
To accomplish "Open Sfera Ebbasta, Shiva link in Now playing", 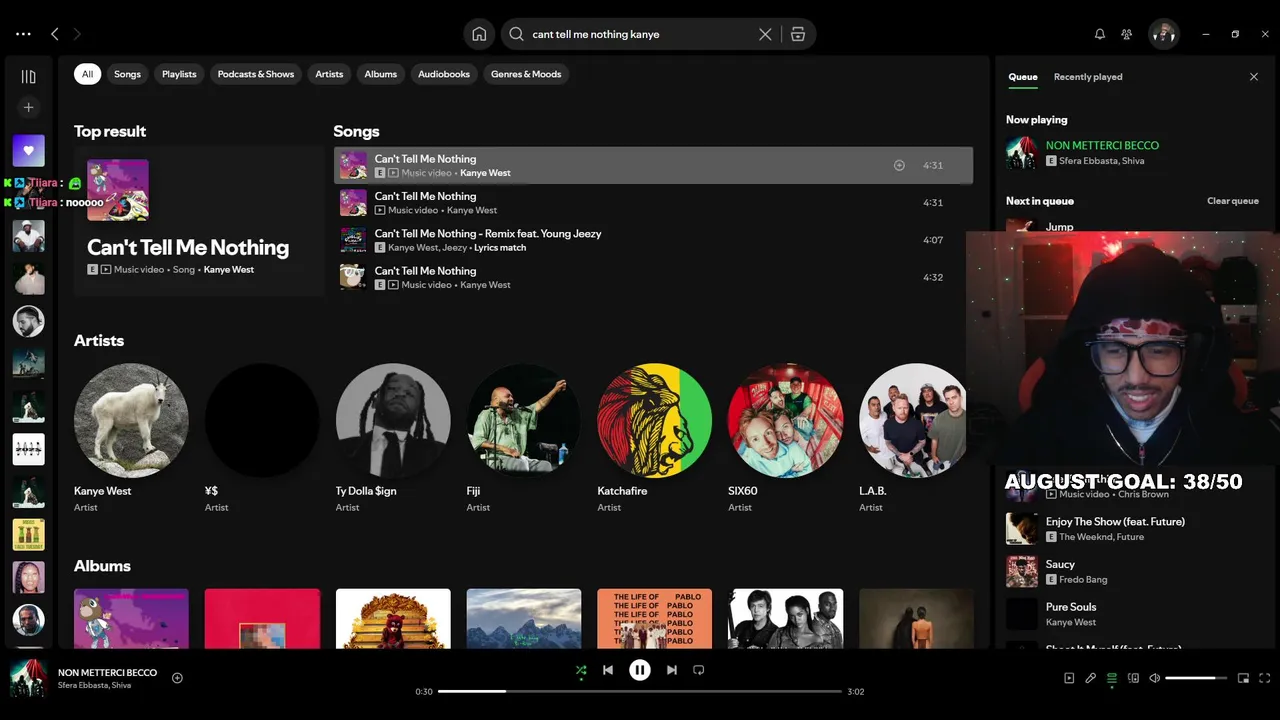I will point(1102,161).
